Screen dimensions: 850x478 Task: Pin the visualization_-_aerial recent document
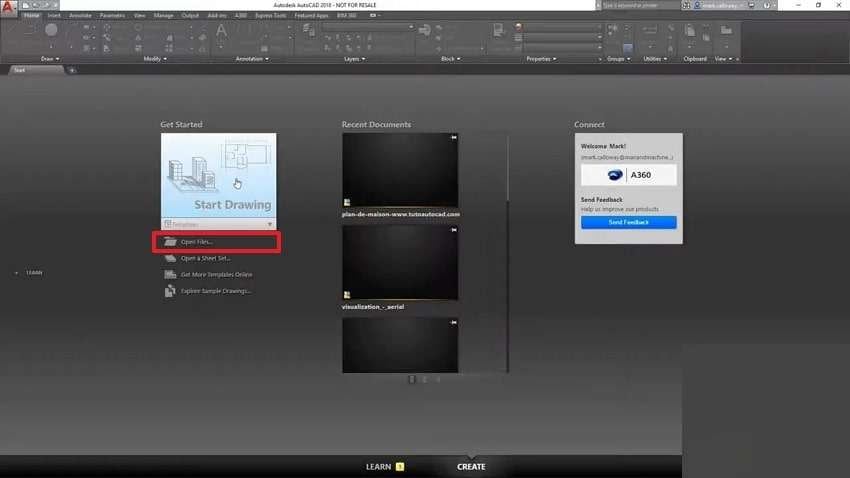pos(454,230)
